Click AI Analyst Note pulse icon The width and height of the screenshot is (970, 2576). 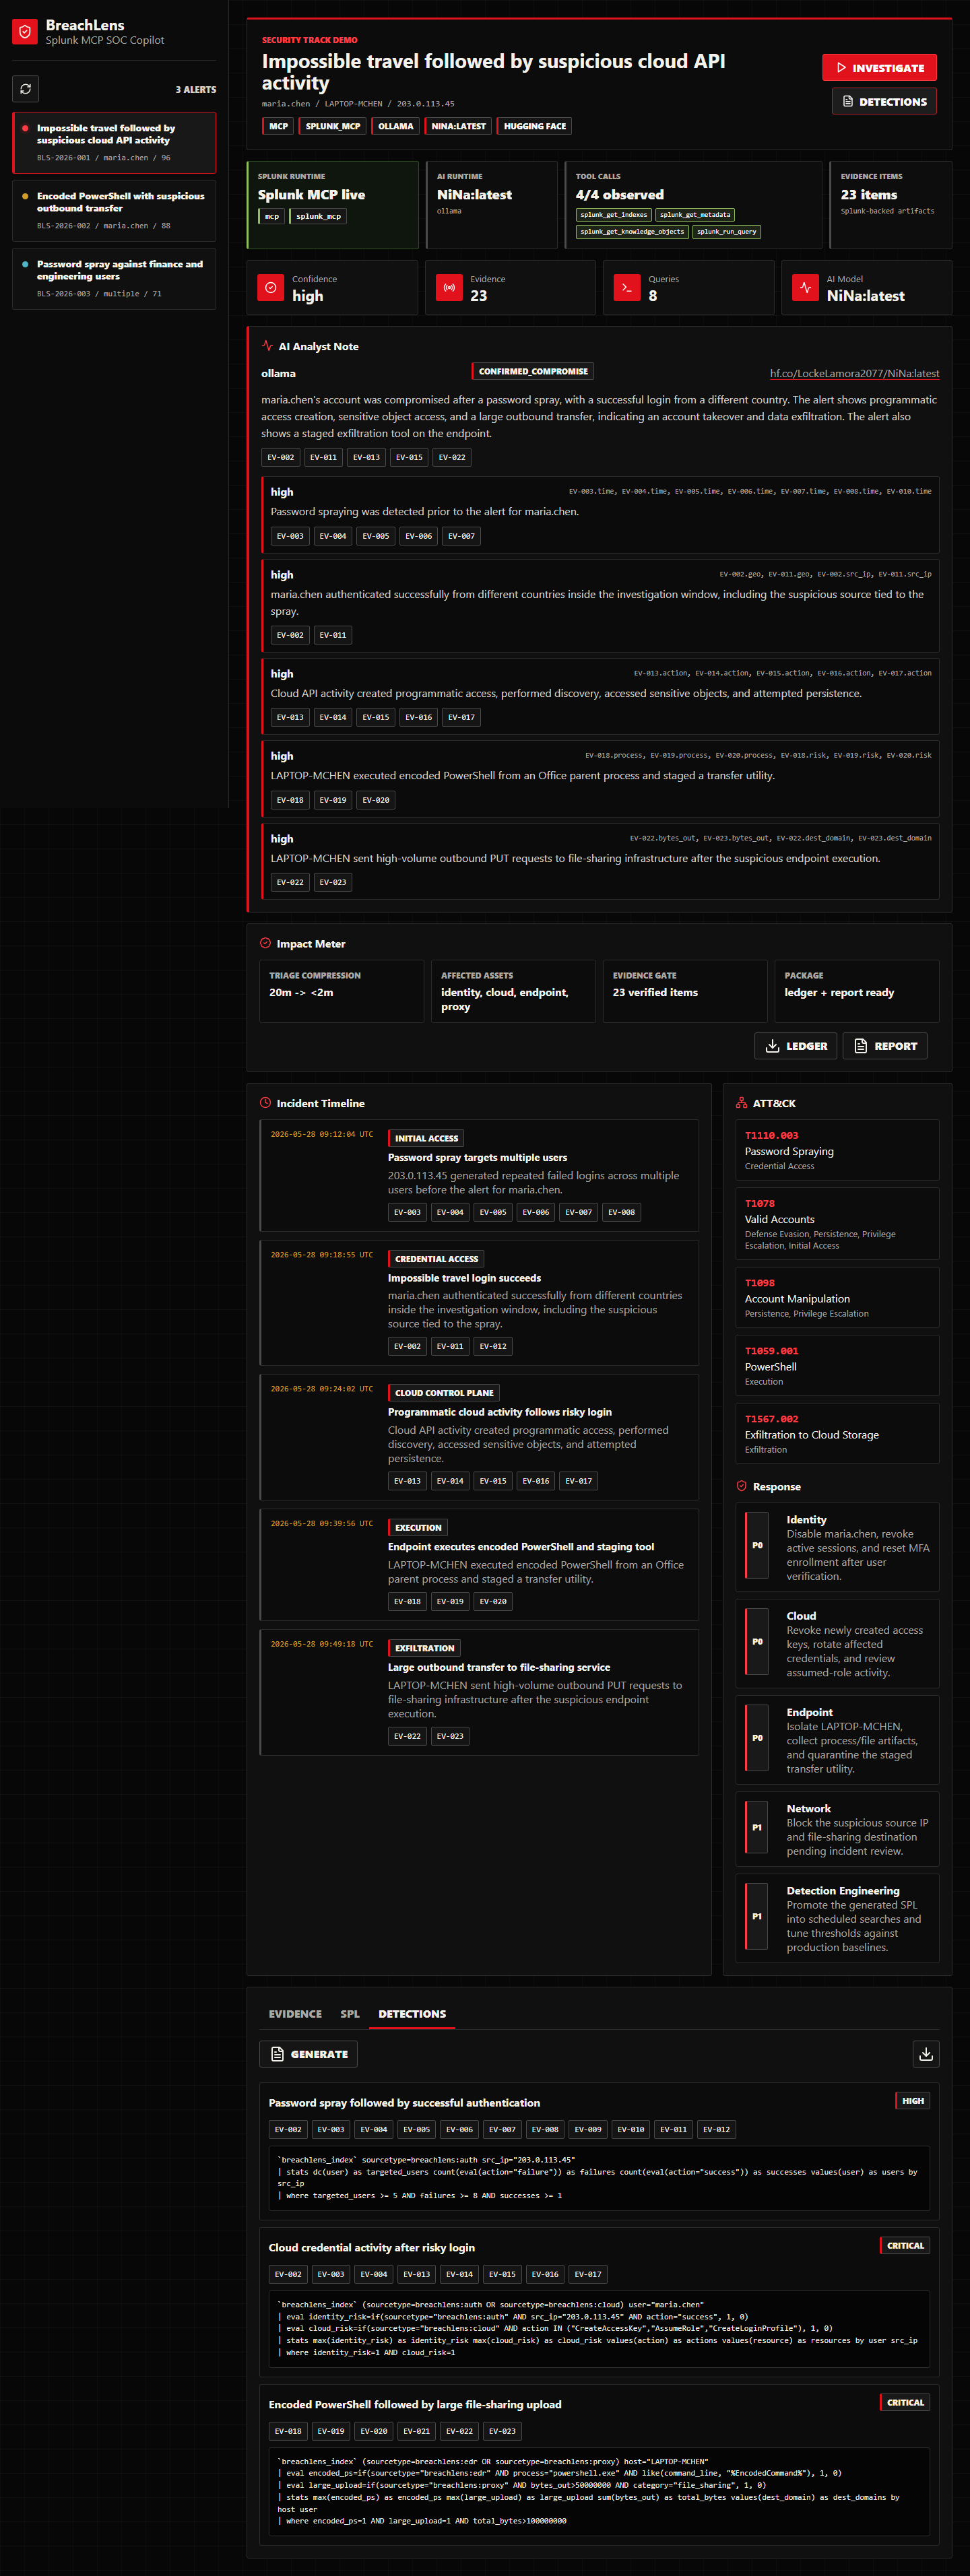[267, 346]
